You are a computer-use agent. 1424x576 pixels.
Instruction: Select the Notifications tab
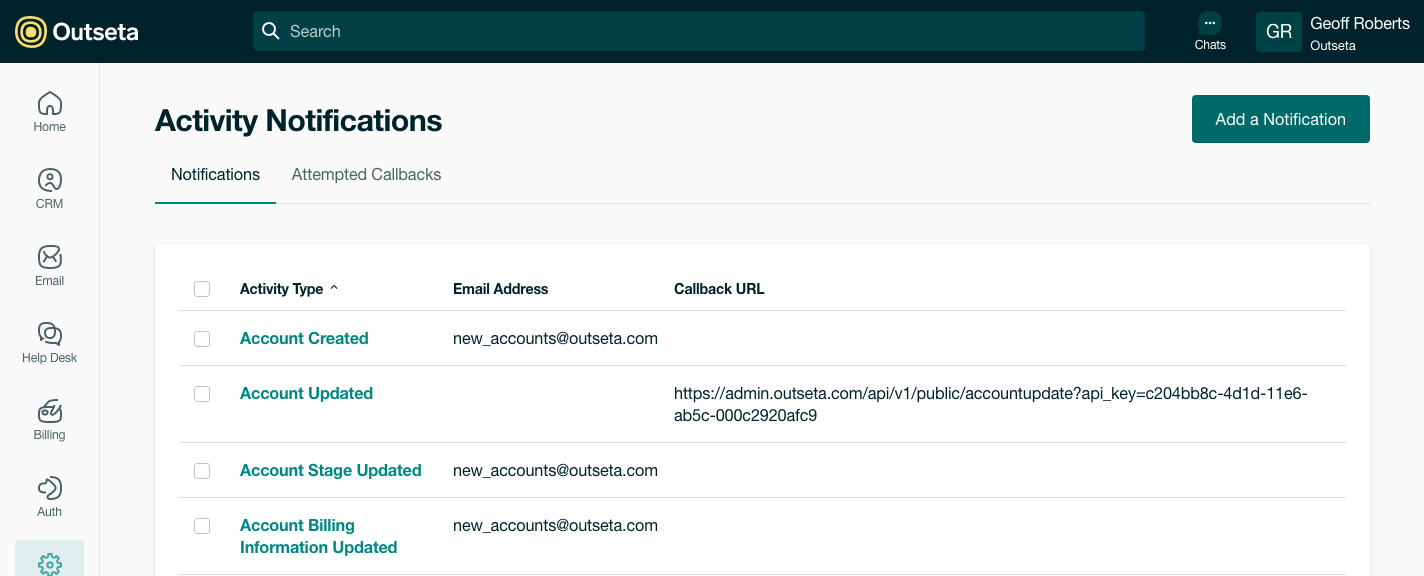pos(215,174)
